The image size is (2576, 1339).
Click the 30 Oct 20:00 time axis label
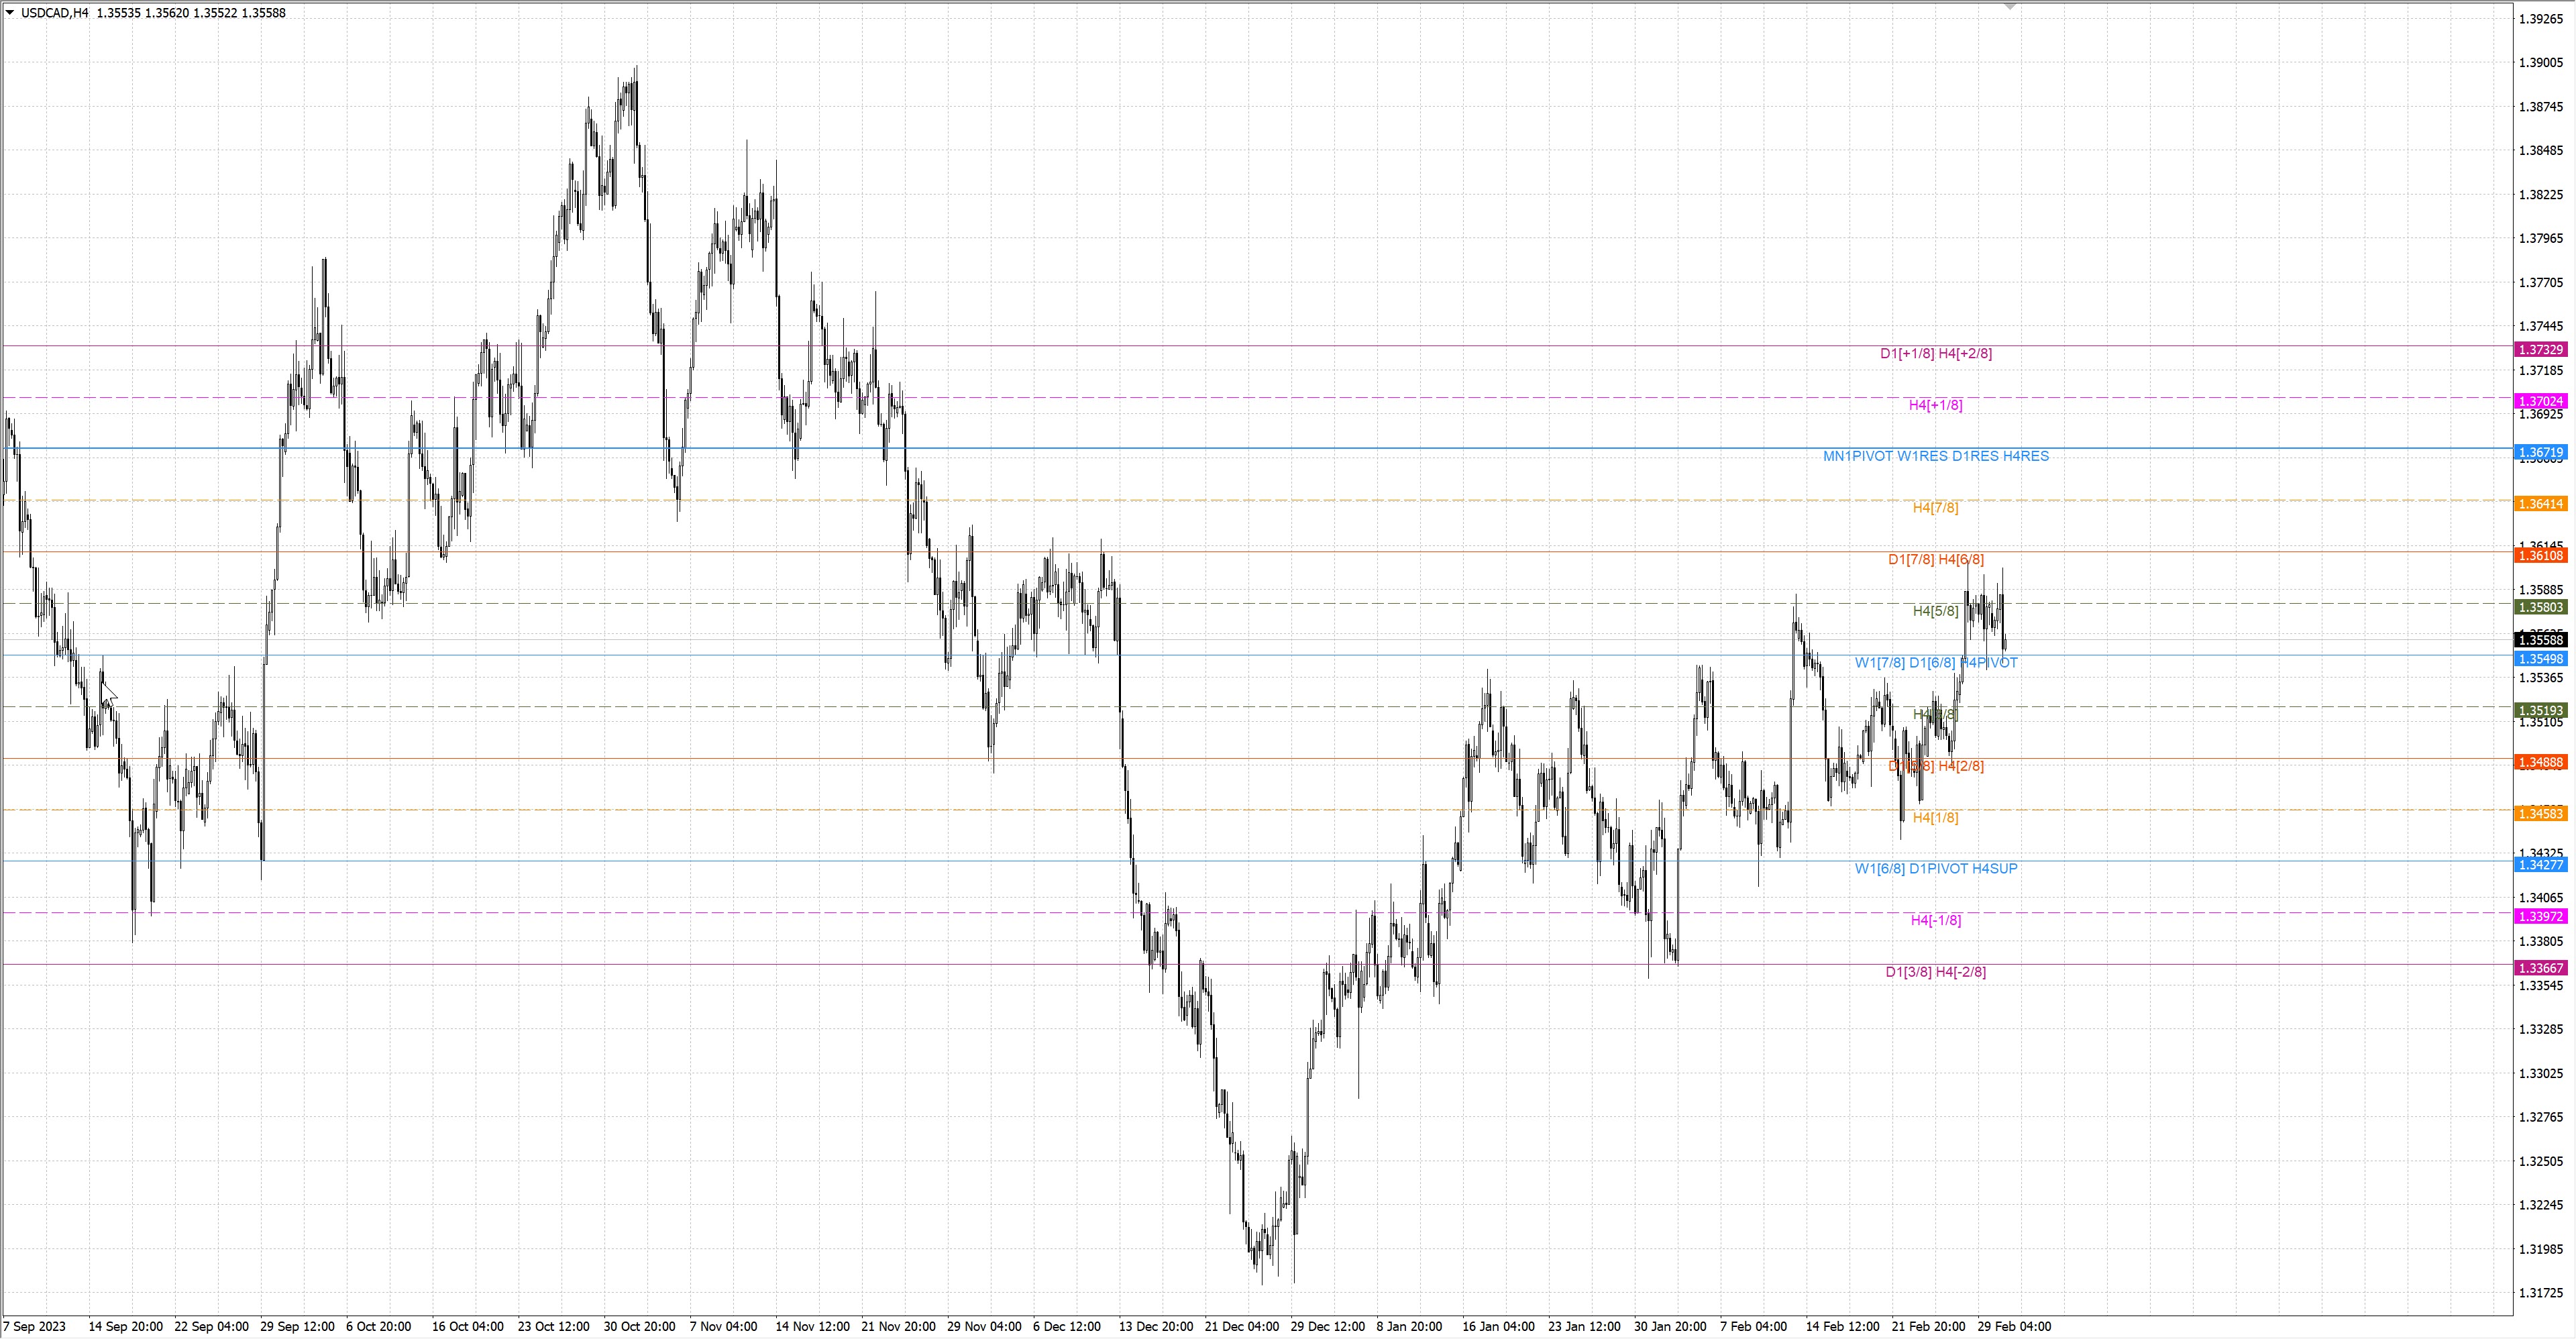click(x=639, y=1326)
